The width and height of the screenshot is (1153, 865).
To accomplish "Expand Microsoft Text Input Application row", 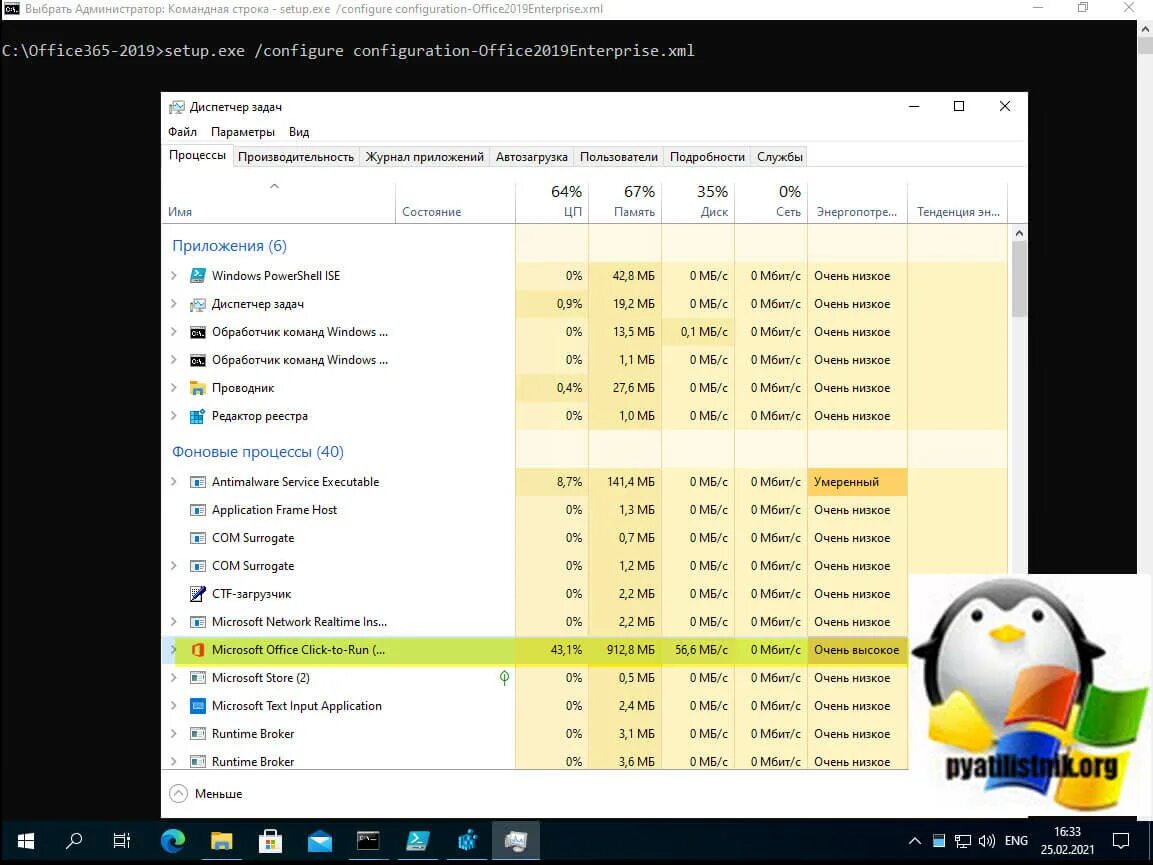I will pos(174,705).
